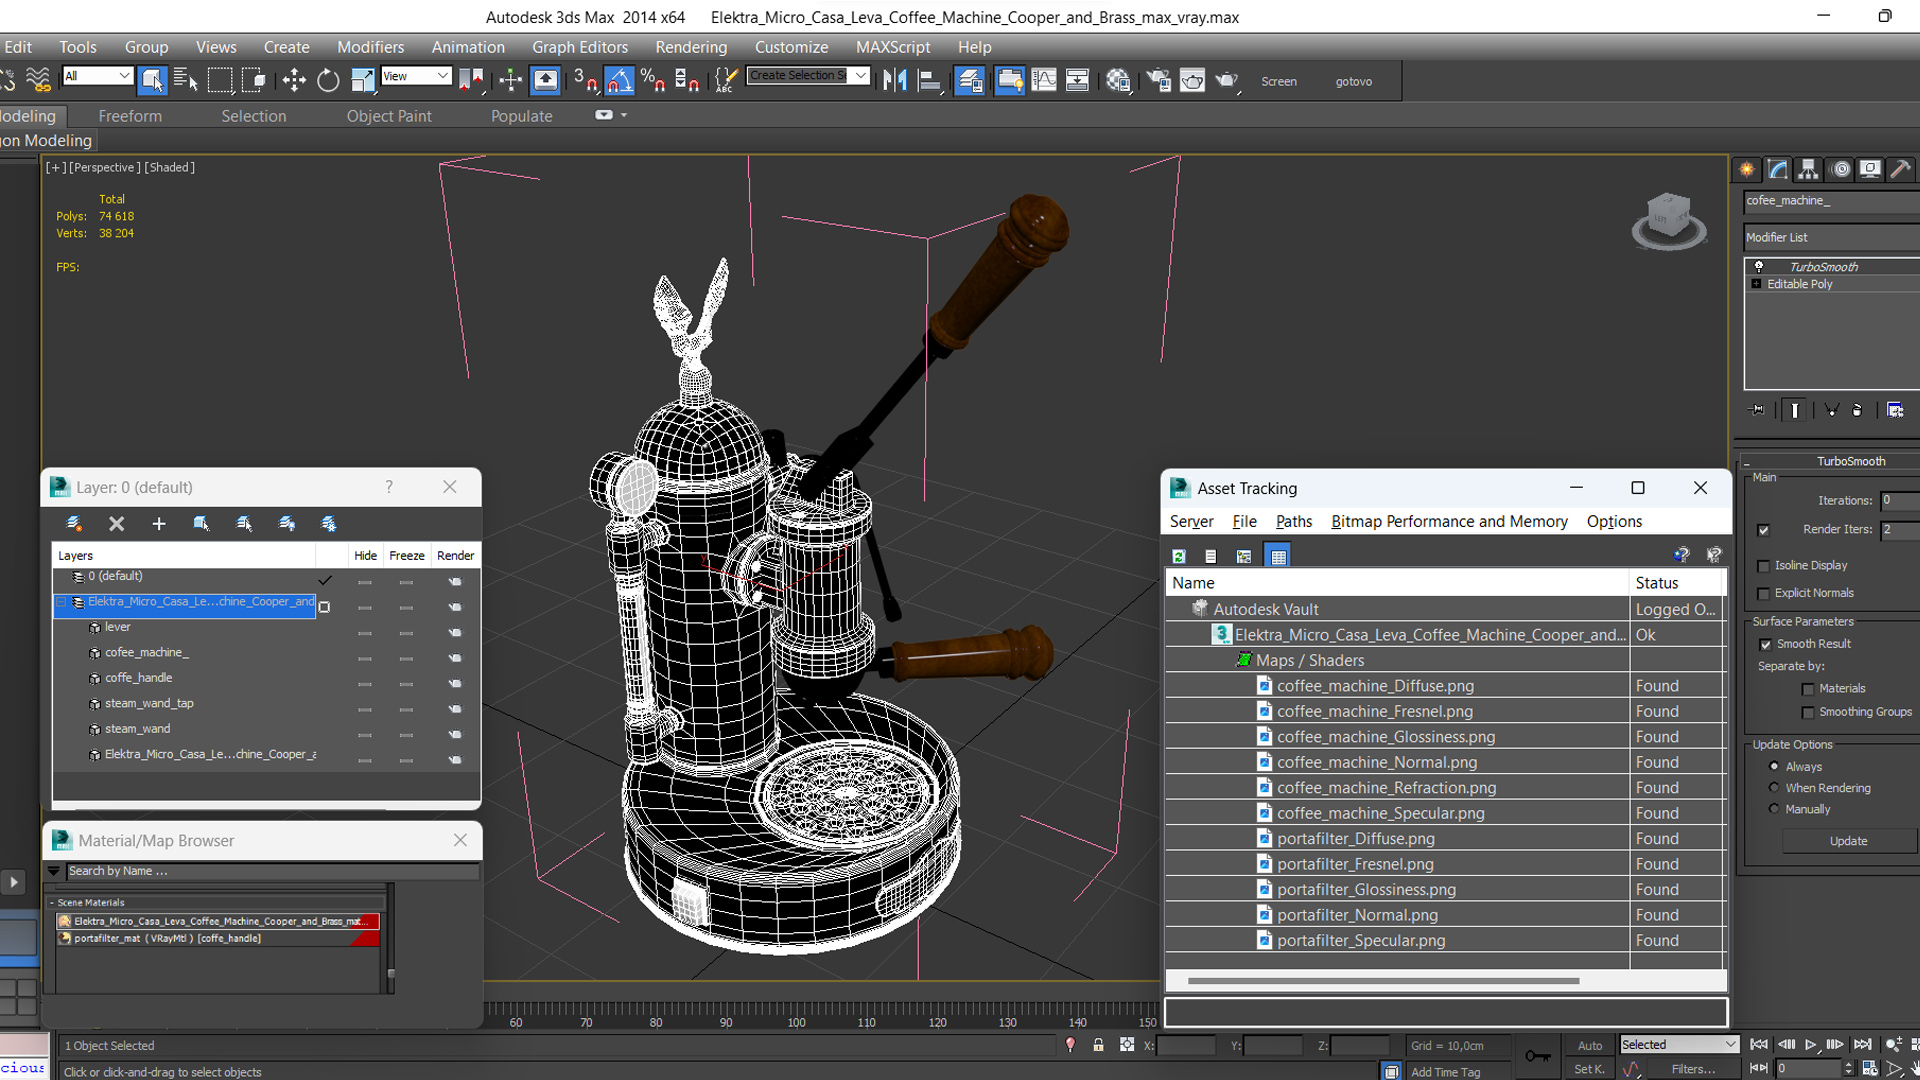Toggle Isoline Display checkbox

click(1764, 566)
